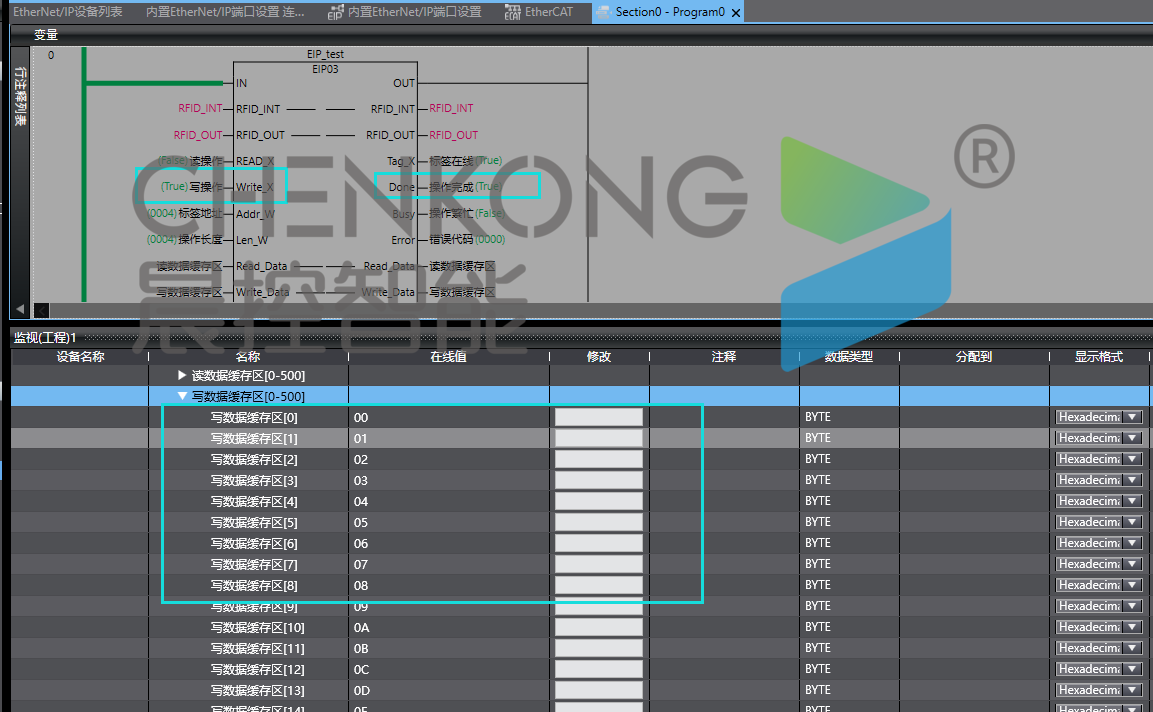Image resolution: width=1153 pixels, height=712 pixels.
Task: Collapse the 写数据缓存区[0-500] tree row
Action: tap(182, 396)
